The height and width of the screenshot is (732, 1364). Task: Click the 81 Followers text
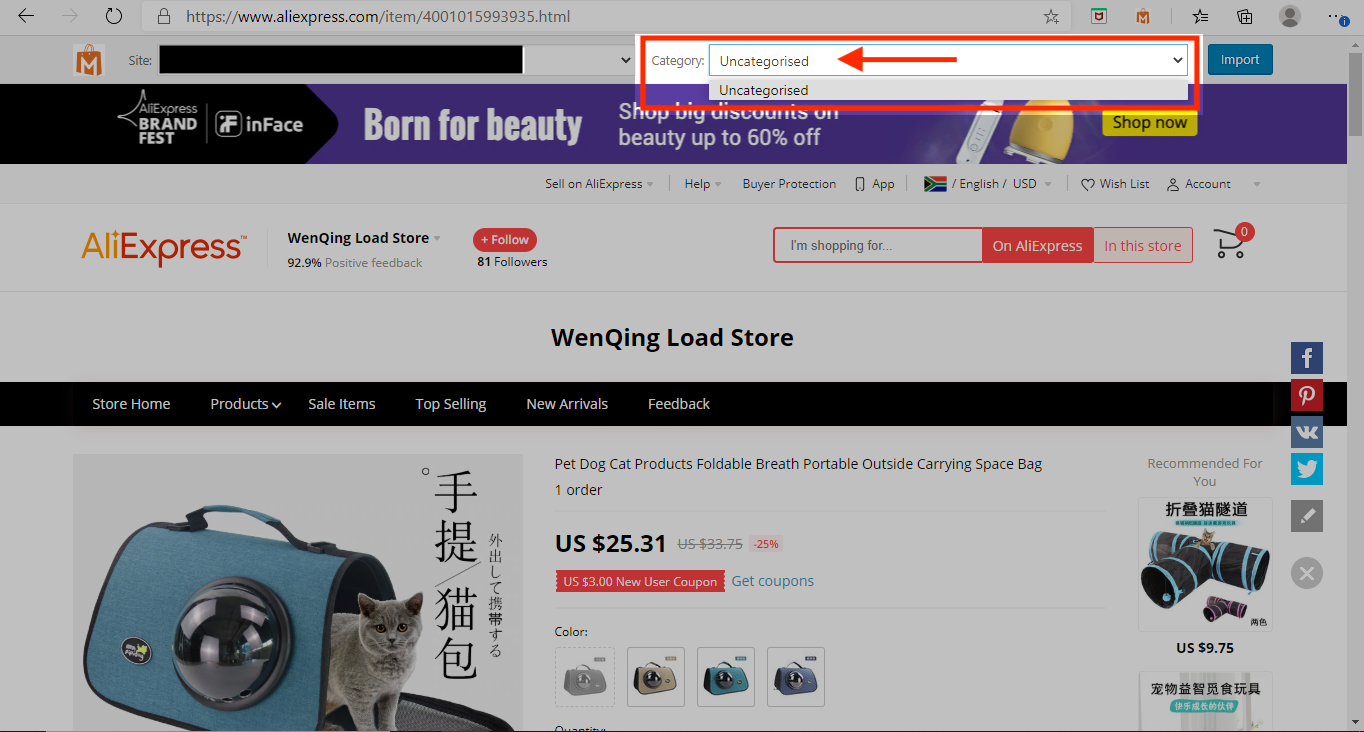512,262
